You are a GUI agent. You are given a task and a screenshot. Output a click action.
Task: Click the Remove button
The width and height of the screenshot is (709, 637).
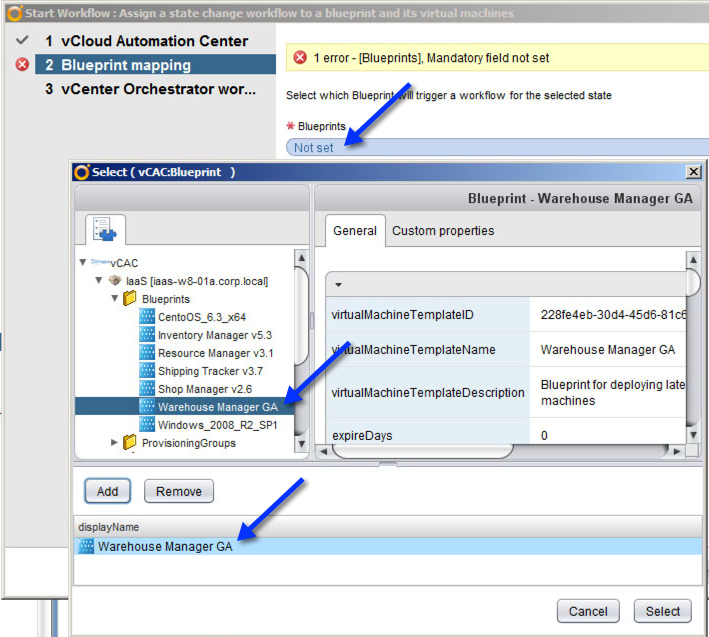[179, 491]
